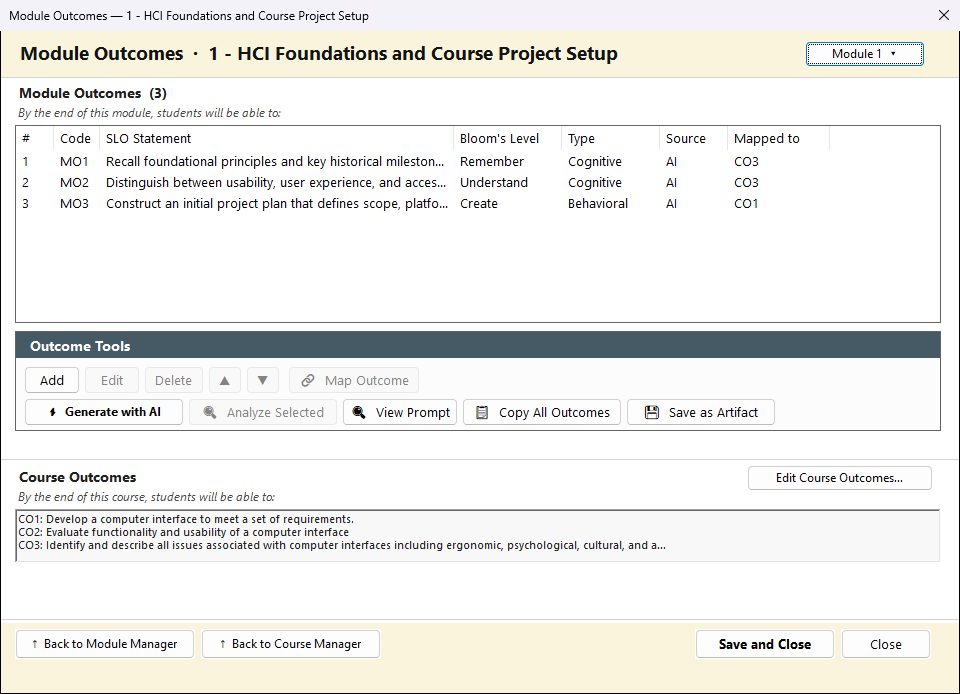This screenshot has width=960, height=694.
Task: Open View Prompt via its magnifier icon
Action: (x=359, y=412)
